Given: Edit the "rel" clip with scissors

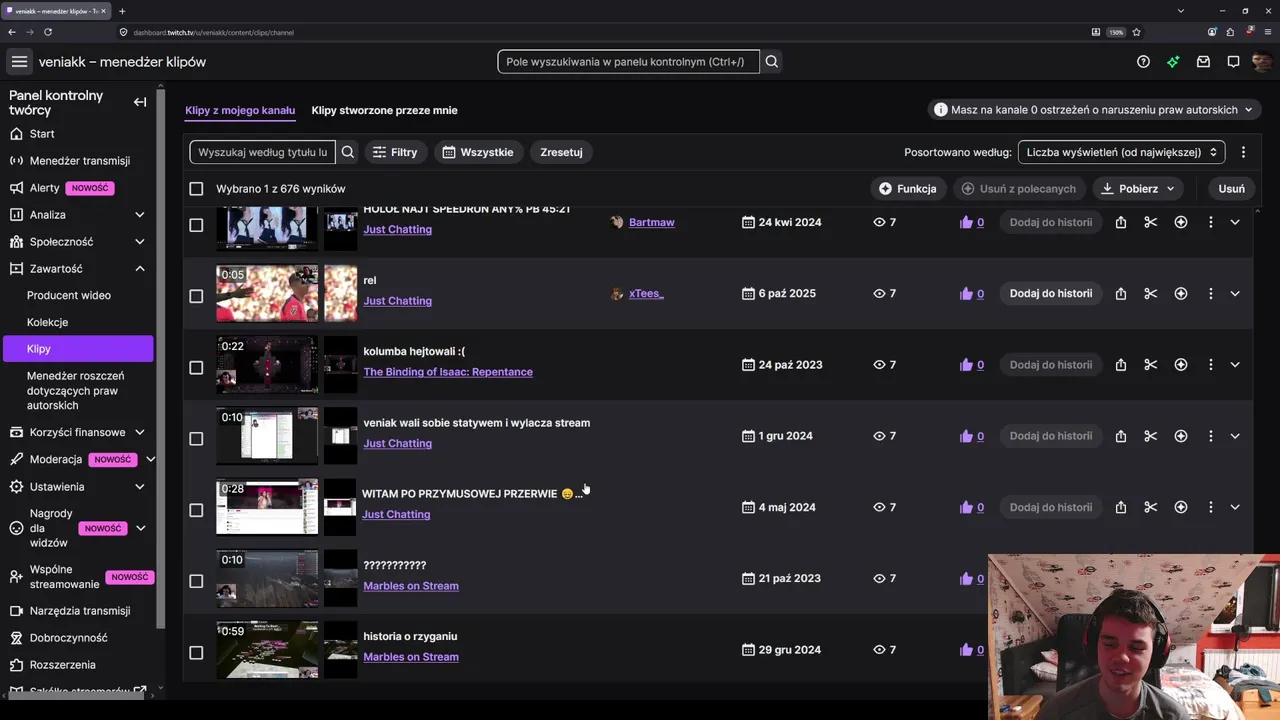Looking at the screenshot, I should (1151, 294).
